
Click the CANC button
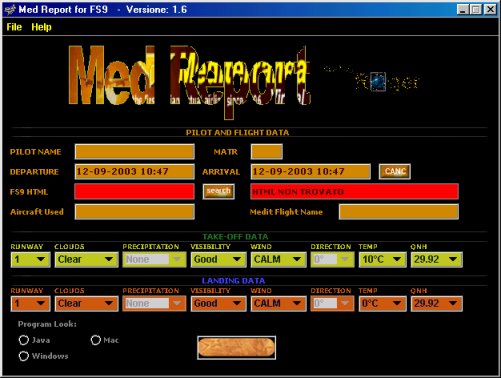[x=395, y=171]
